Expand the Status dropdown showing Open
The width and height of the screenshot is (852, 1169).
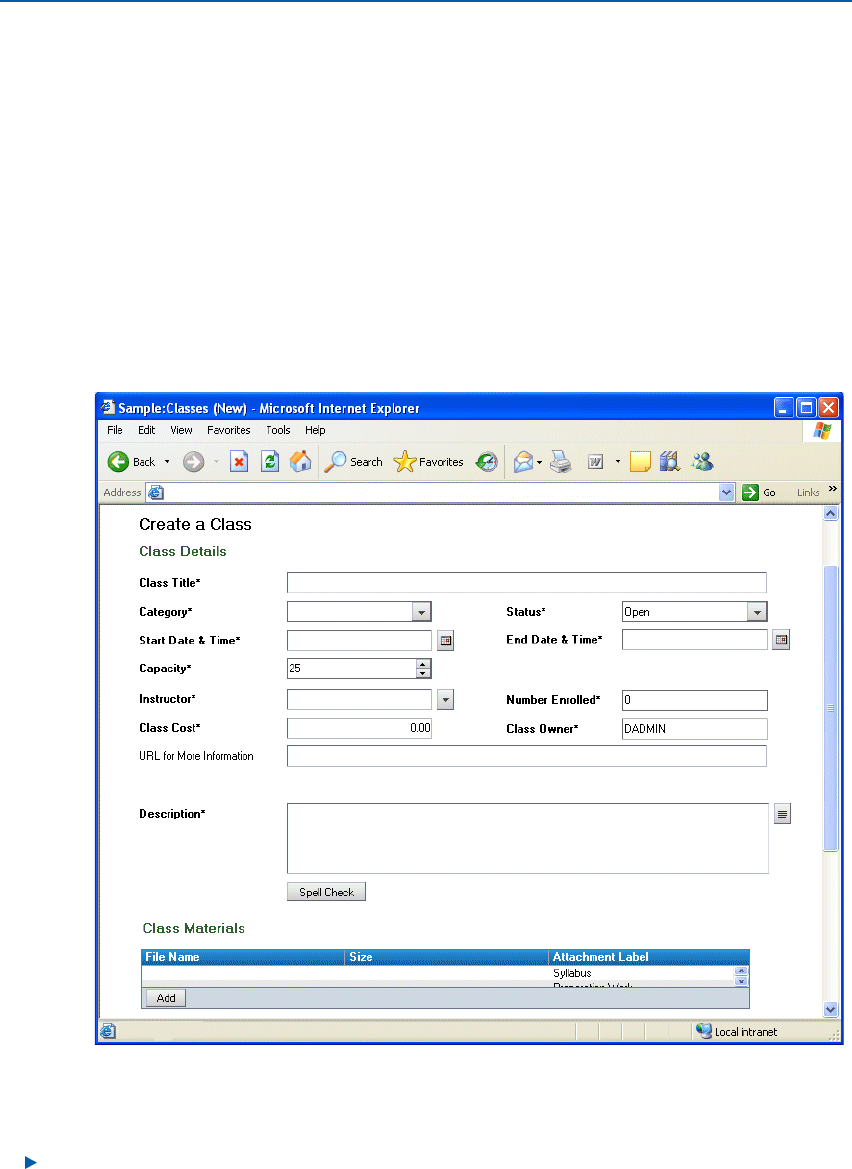tap(757, 612)
